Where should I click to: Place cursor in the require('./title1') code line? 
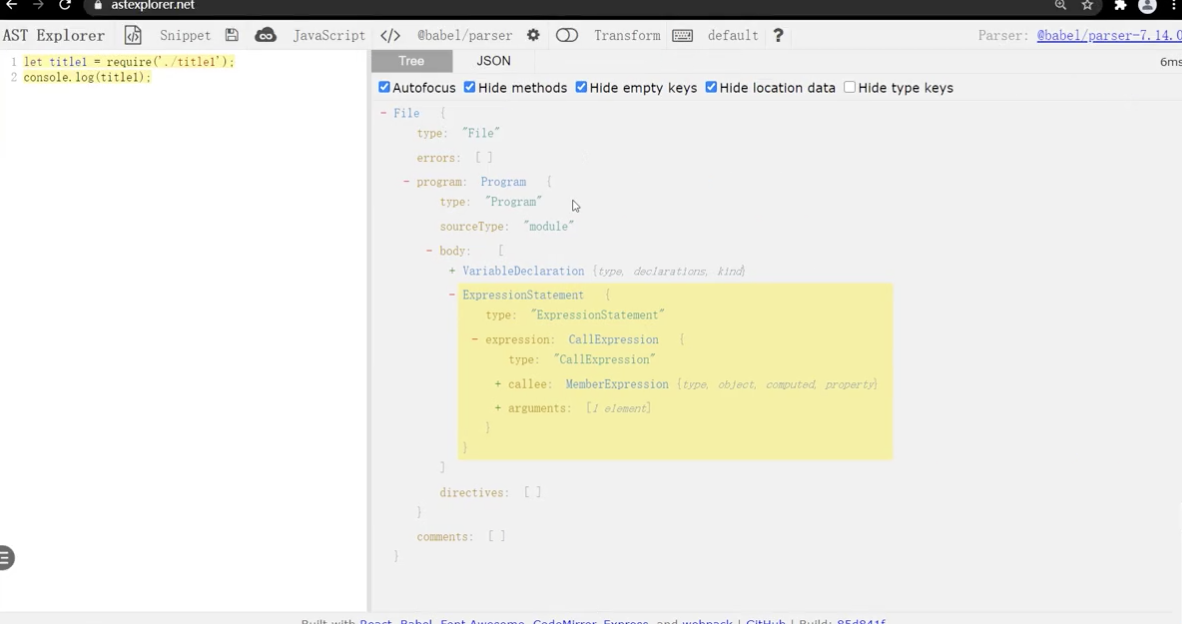pos(129,62)
